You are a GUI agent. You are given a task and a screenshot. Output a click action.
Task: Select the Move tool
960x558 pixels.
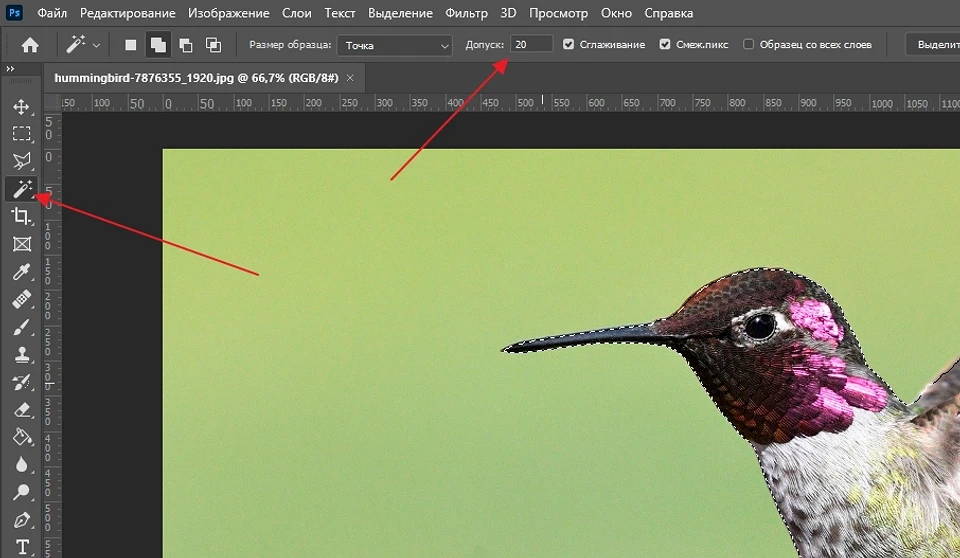pos(21,107)
